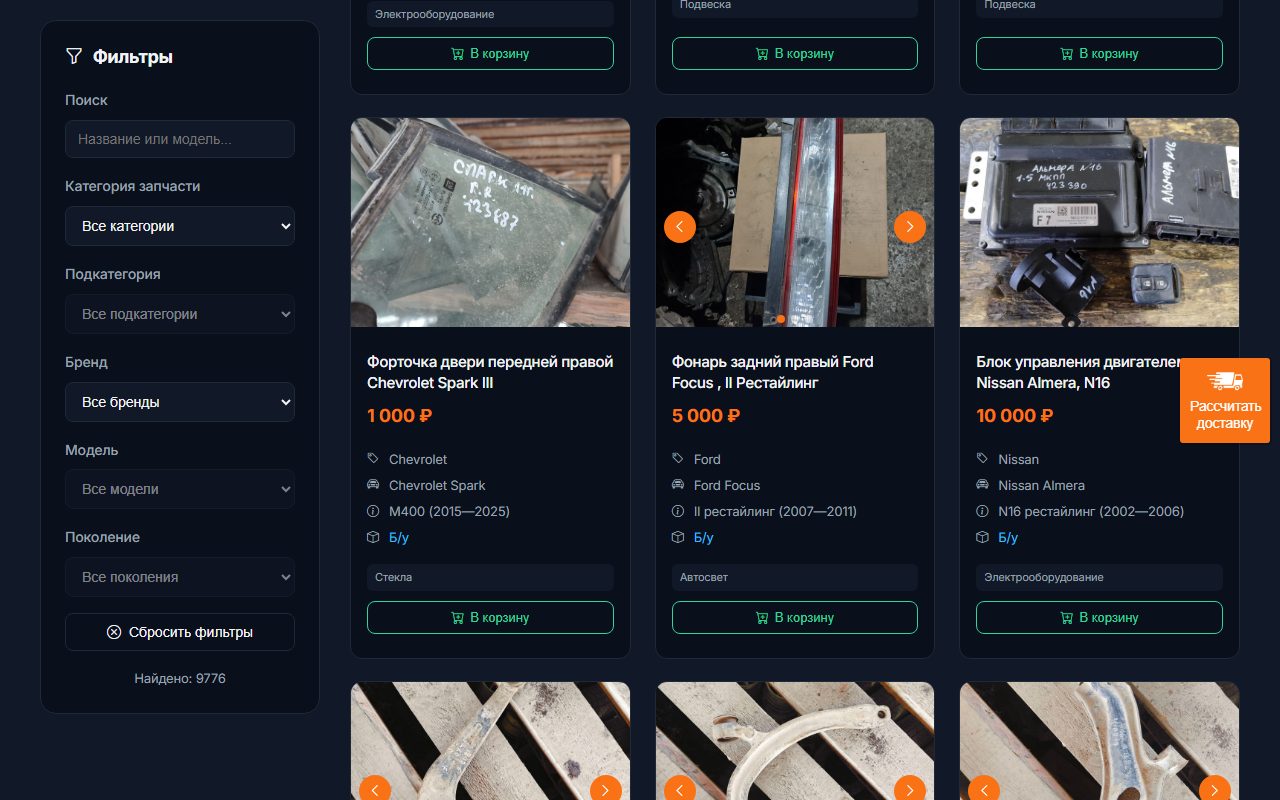1280x800 pixels.
Task: Click the tag icon next to Chevrolet brand
Action: point(373,459)
